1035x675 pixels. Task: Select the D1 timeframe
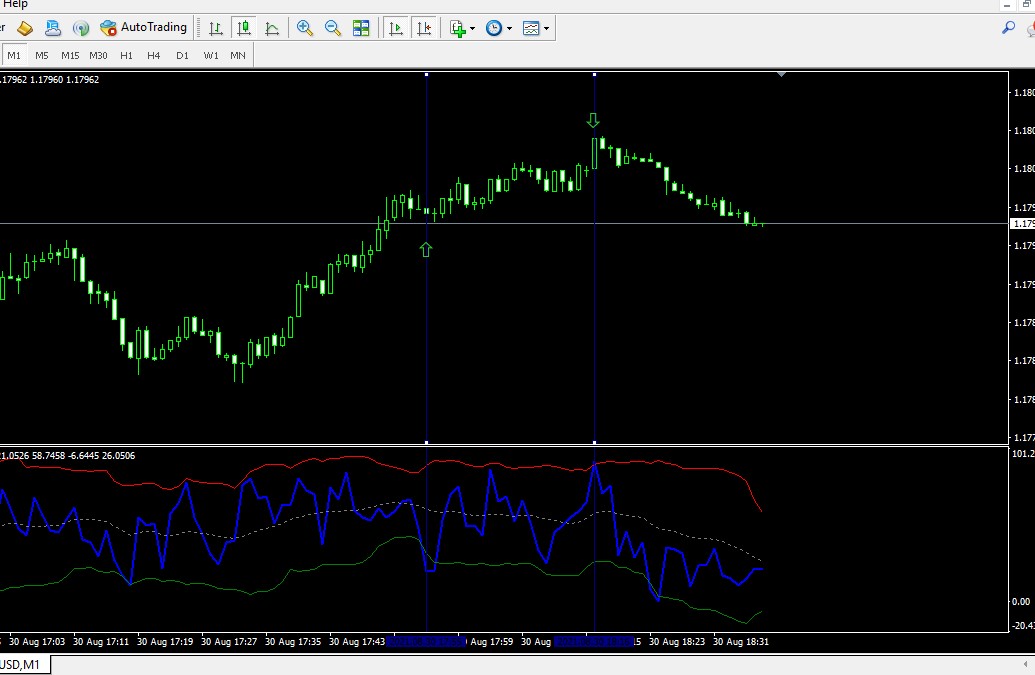click(x=182, y=55)
